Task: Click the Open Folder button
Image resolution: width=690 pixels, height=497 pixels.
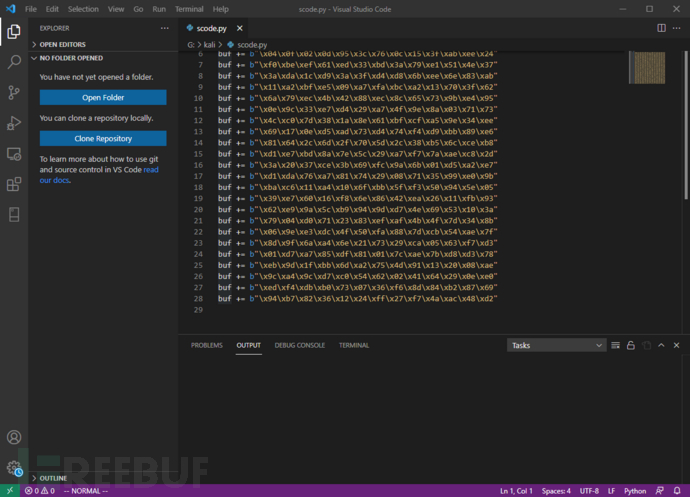Action: [x=103, y=97]
